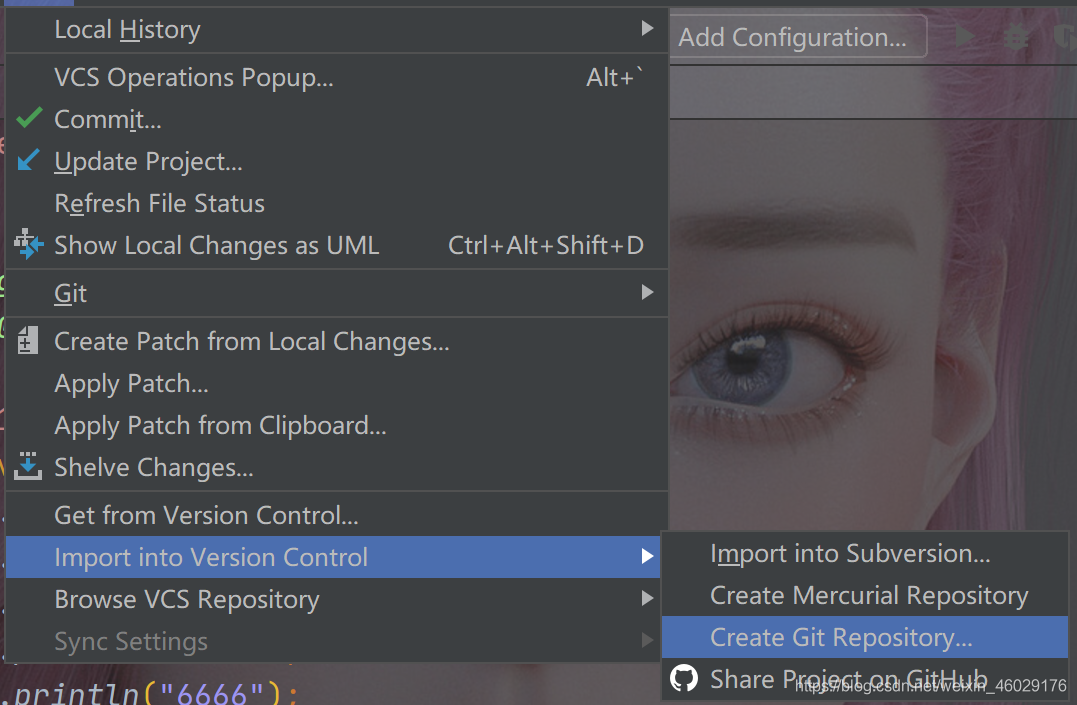1077x705 pixels.
Task: Click the Shelve Changes download icon
Action: point(29,467)
